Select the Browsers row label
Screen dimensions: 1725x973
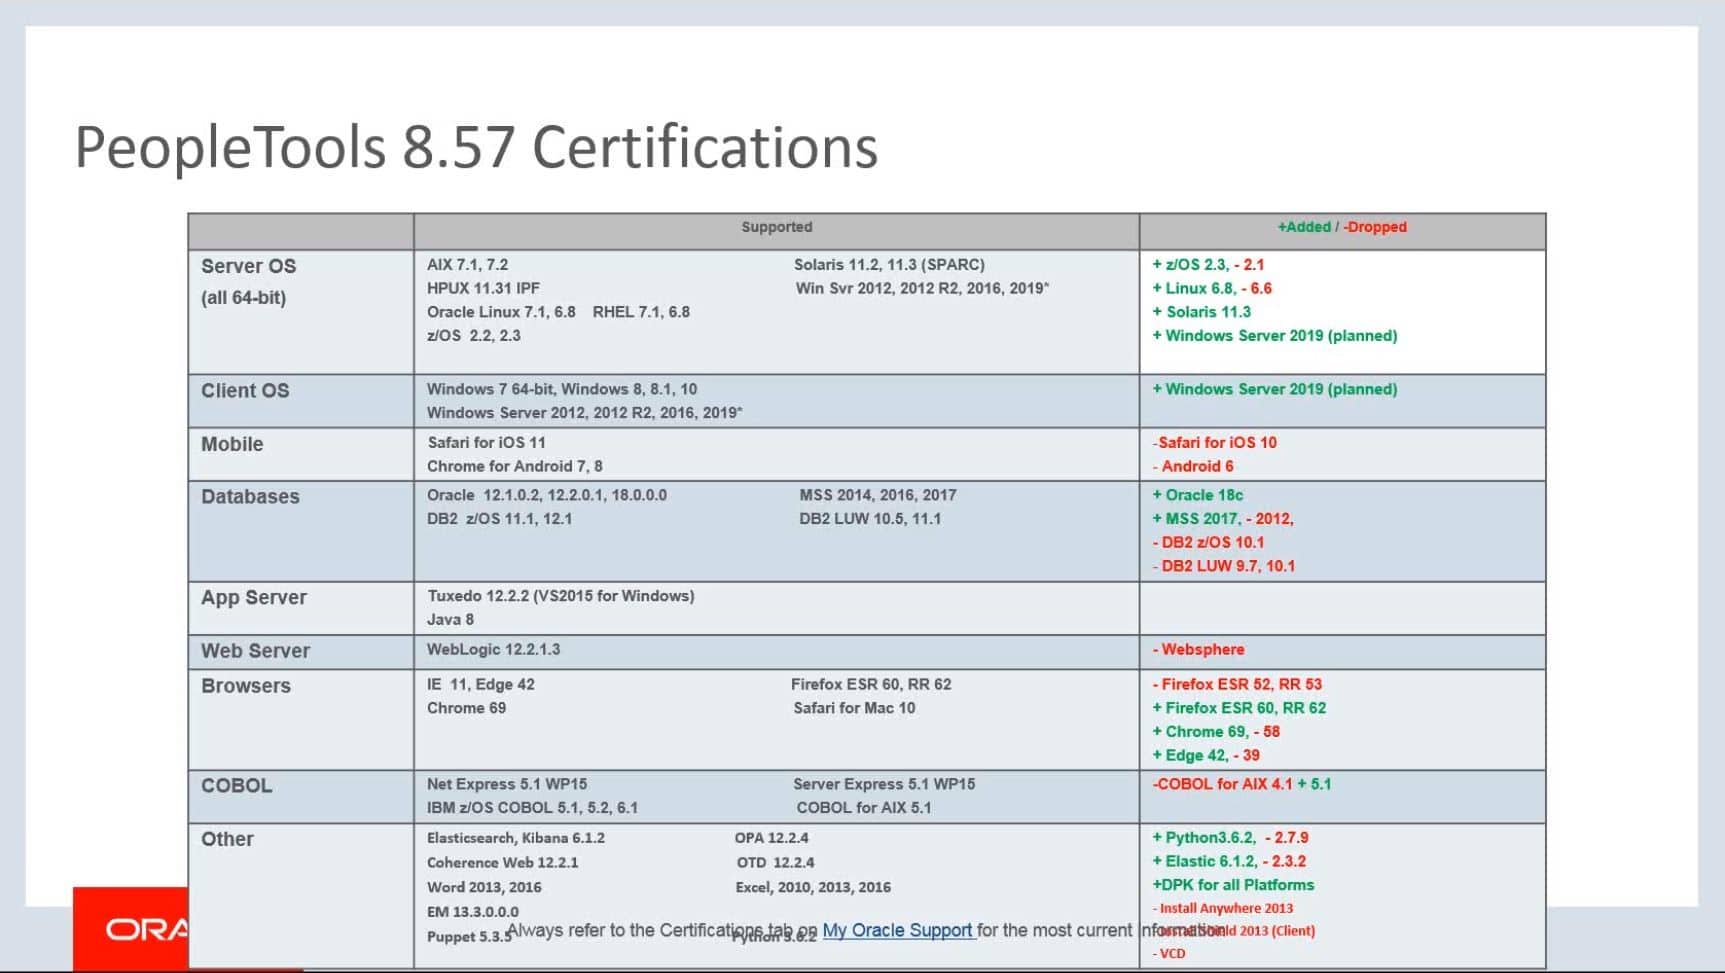(245, 685)
